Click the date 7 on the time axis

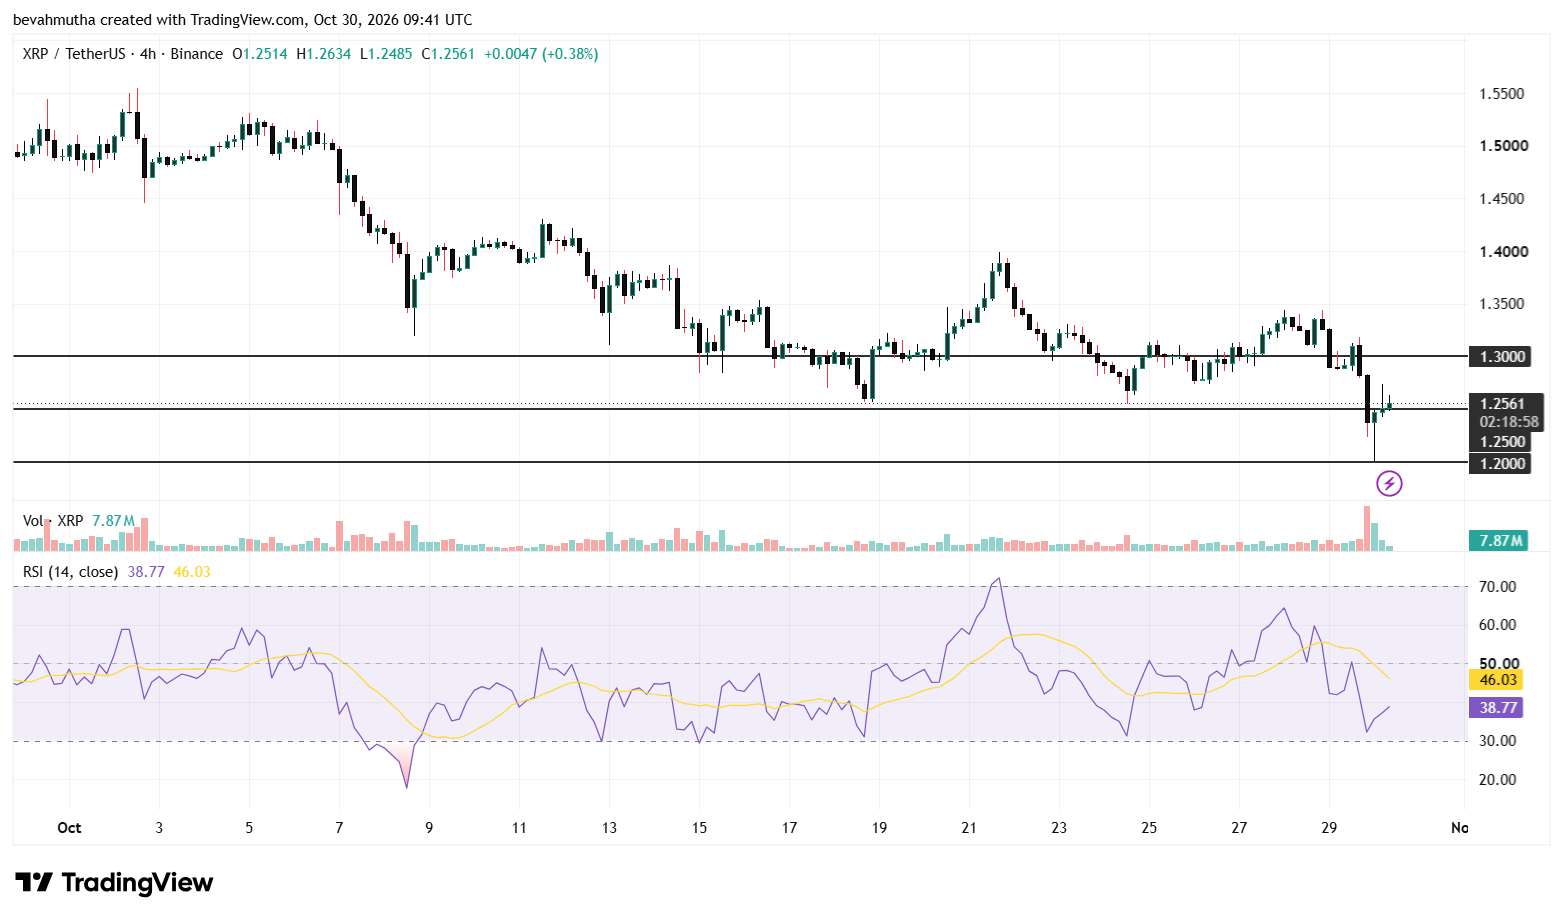(x=339, y=828)
